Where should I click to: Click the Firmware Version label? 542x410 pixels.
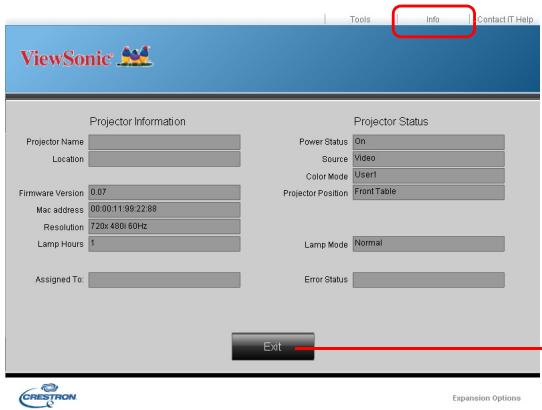pyautogui.click(x=51, y=193)
